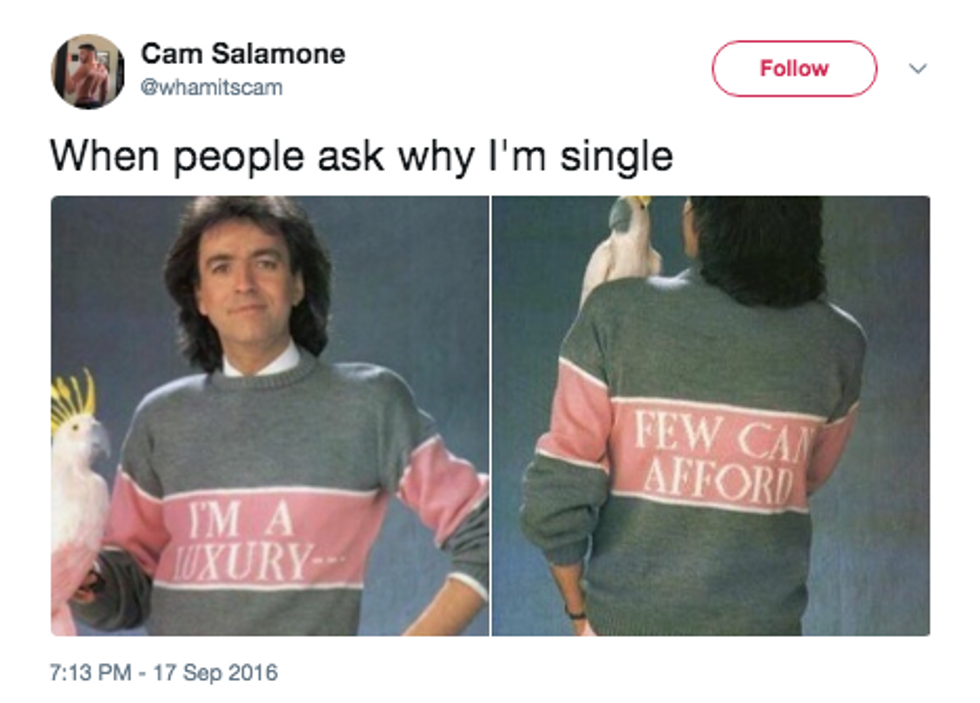The width and height of the screenshot is (980, 703).
Task: Click the word "single" in the tweet
Action: [x=616, y=156]
